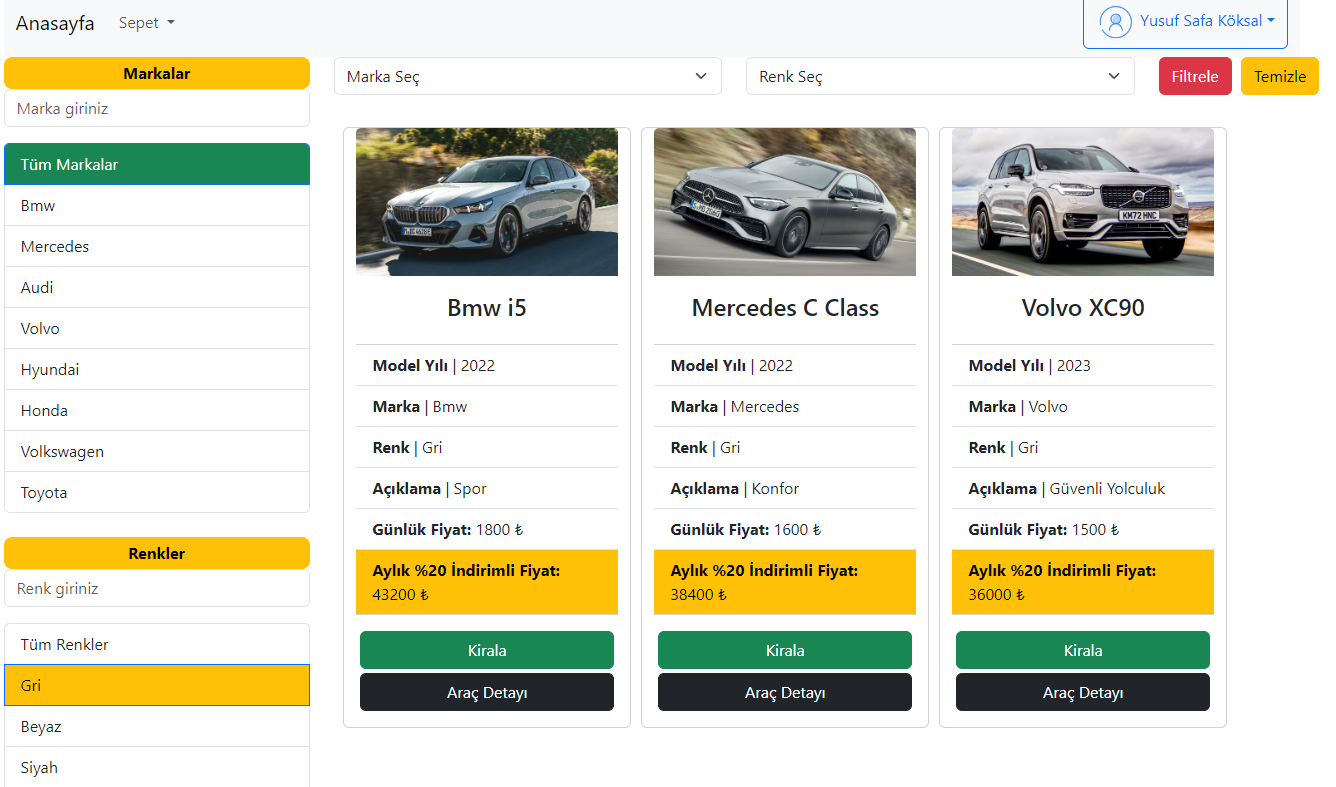The height and width of the screenshot is (787, 1336).
Task: Click the Markalar yellow header
Action: [157, 73]
